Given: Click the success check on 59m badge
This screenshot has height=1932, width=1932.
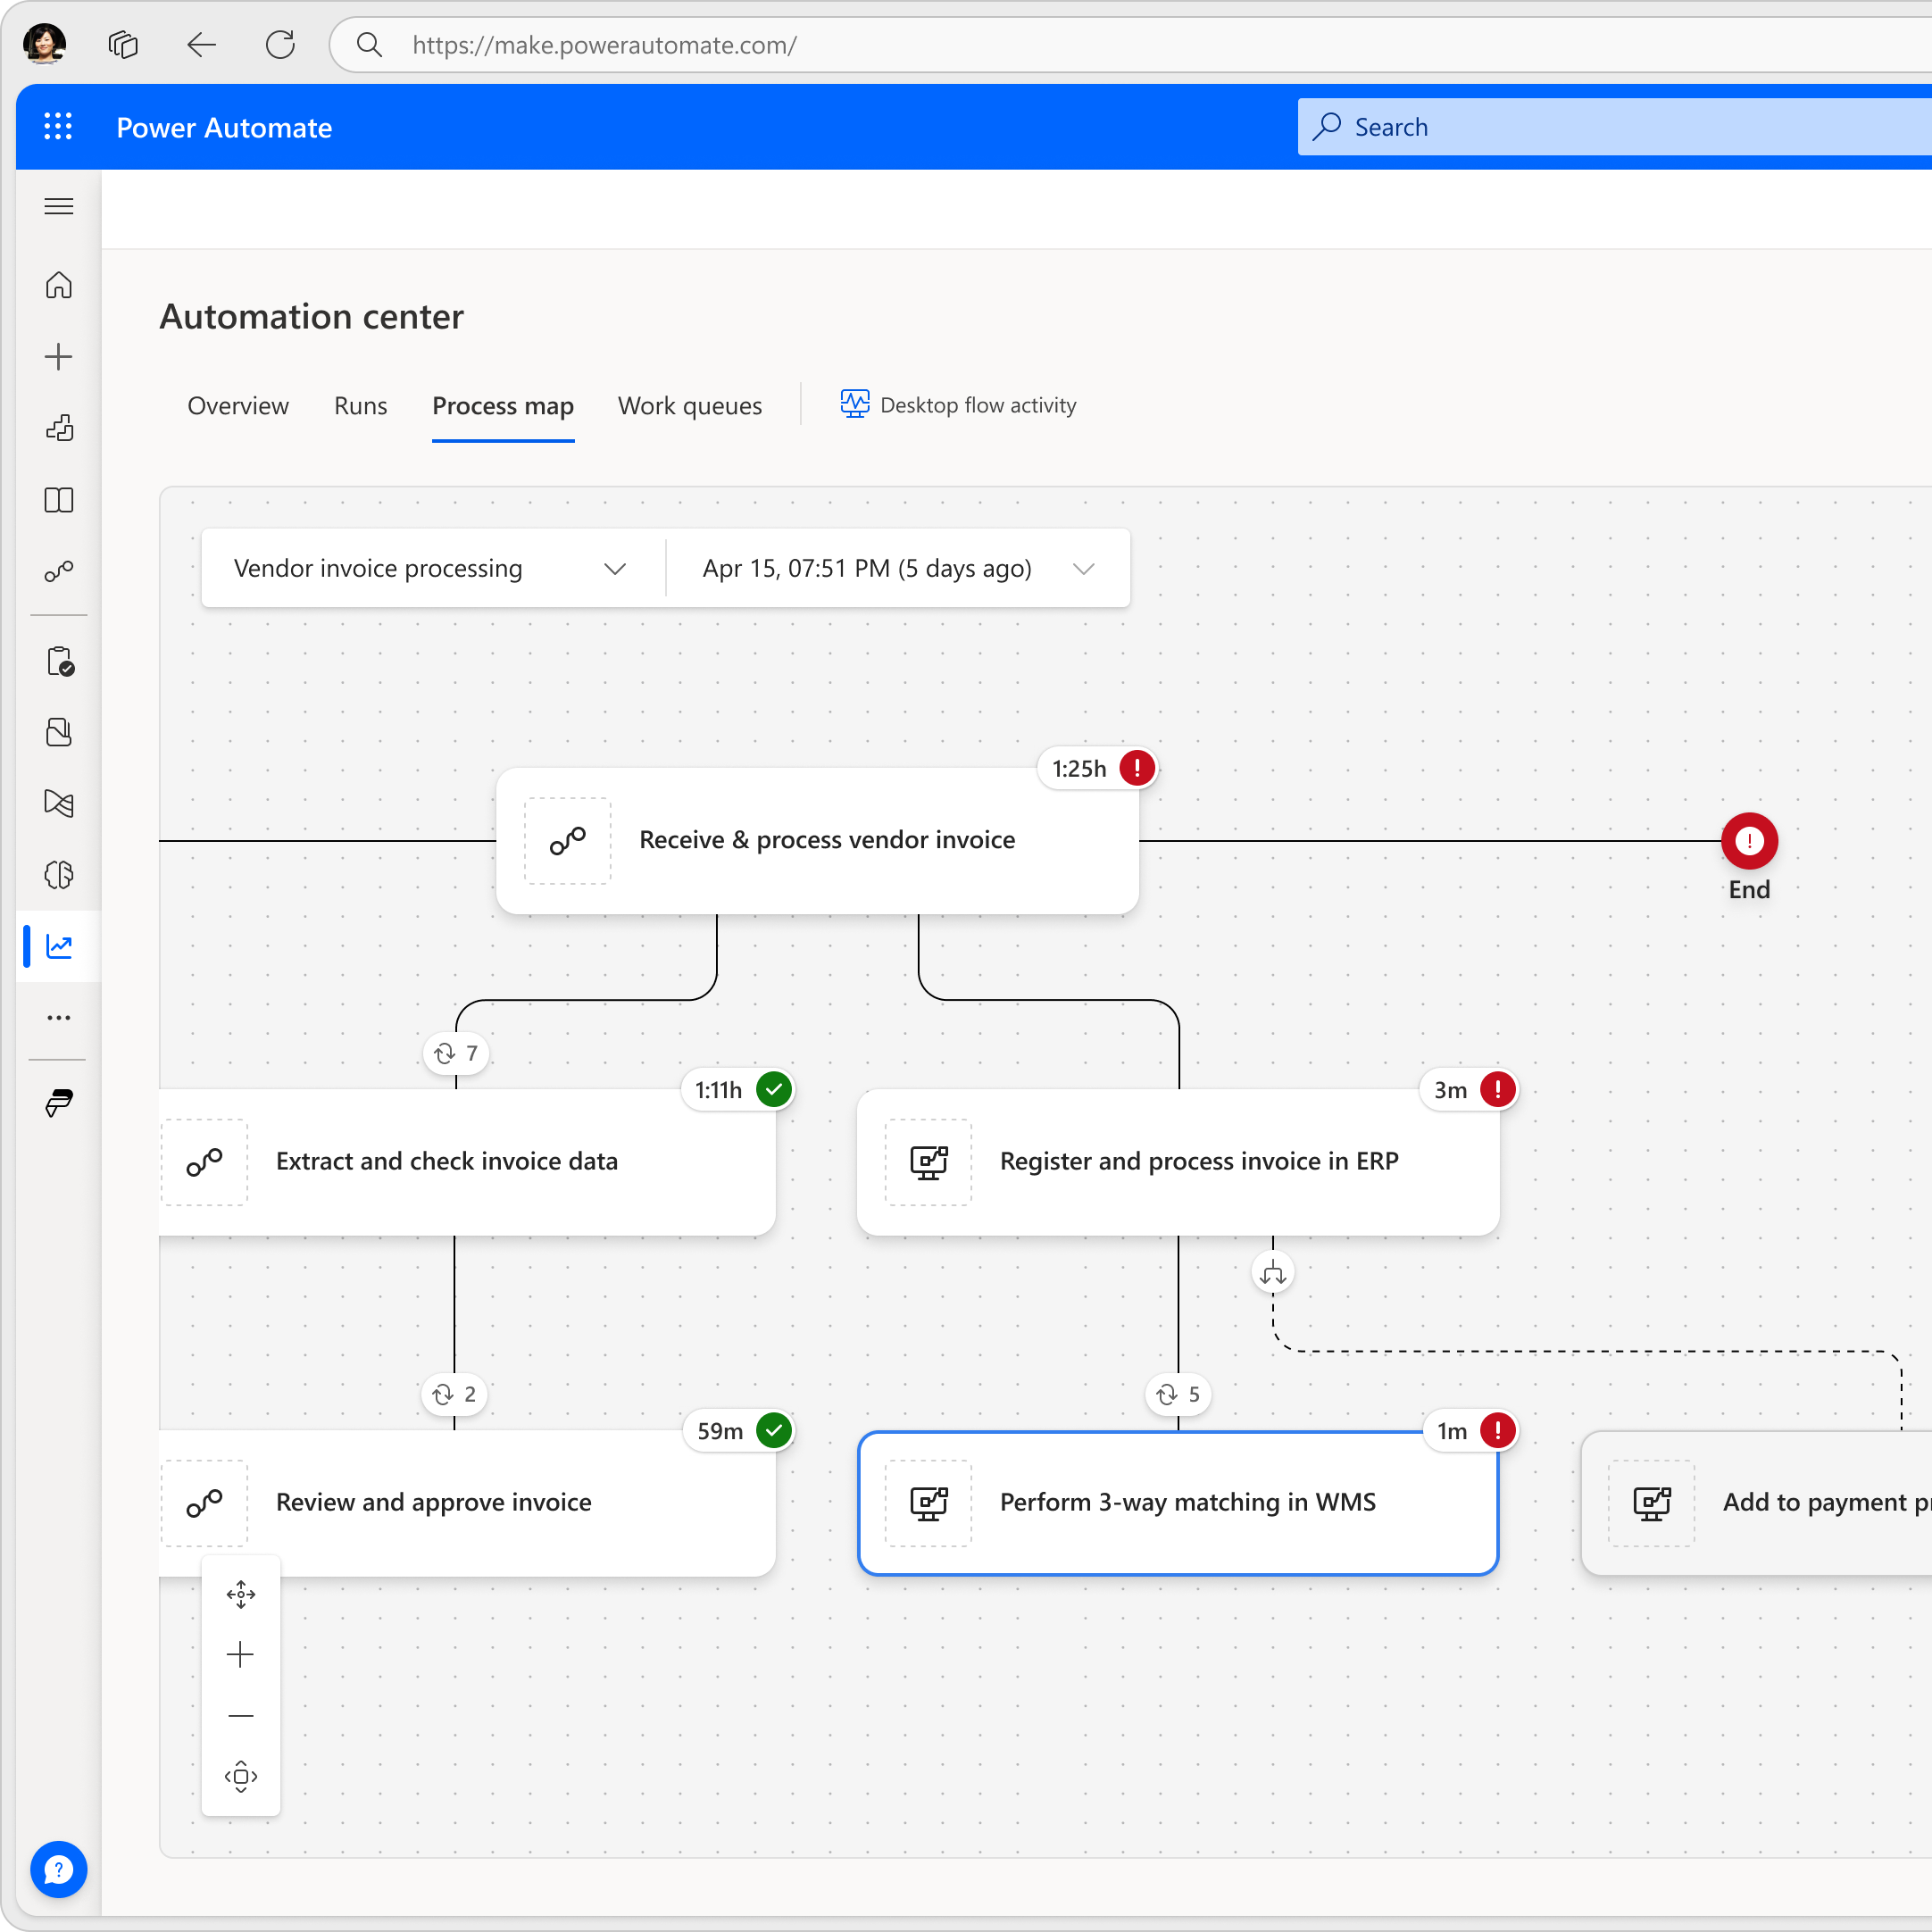Looking at the screenshot, I should coord(774,1430).
